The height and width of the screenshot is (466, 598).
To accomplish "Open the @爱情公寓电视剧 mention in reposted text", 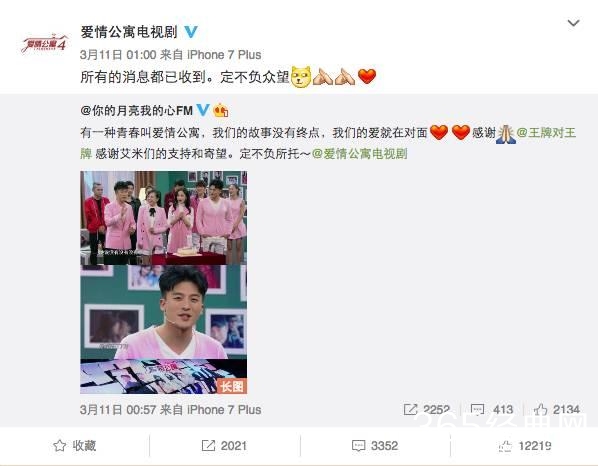I will tap(360, 154).
